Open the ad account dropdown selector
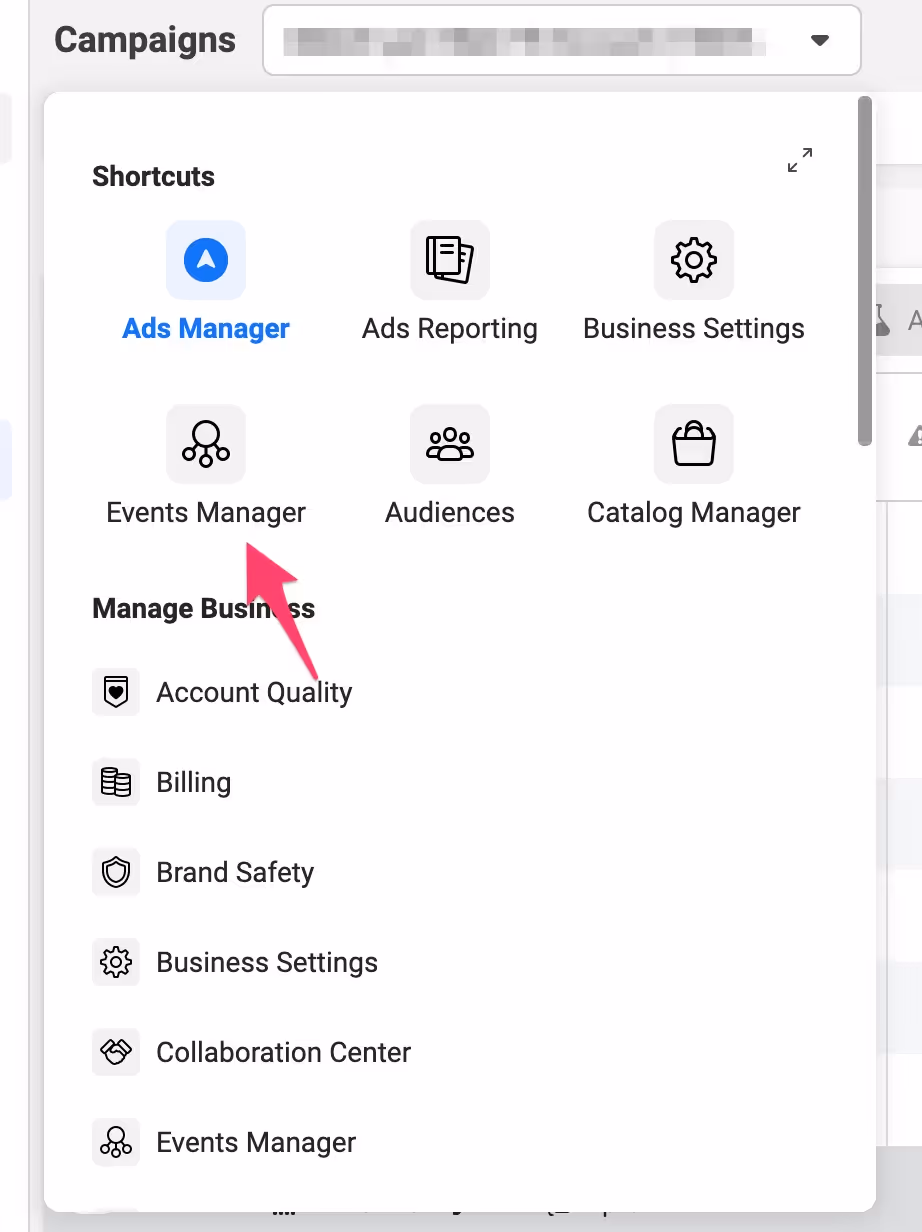922x1232 pixels. pyautogui.click(x=562, y=40)
